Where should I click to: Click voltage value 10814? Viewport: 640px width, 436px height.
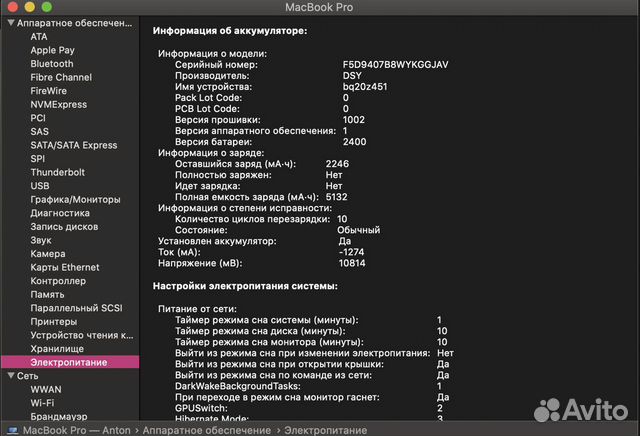point(352,263)
